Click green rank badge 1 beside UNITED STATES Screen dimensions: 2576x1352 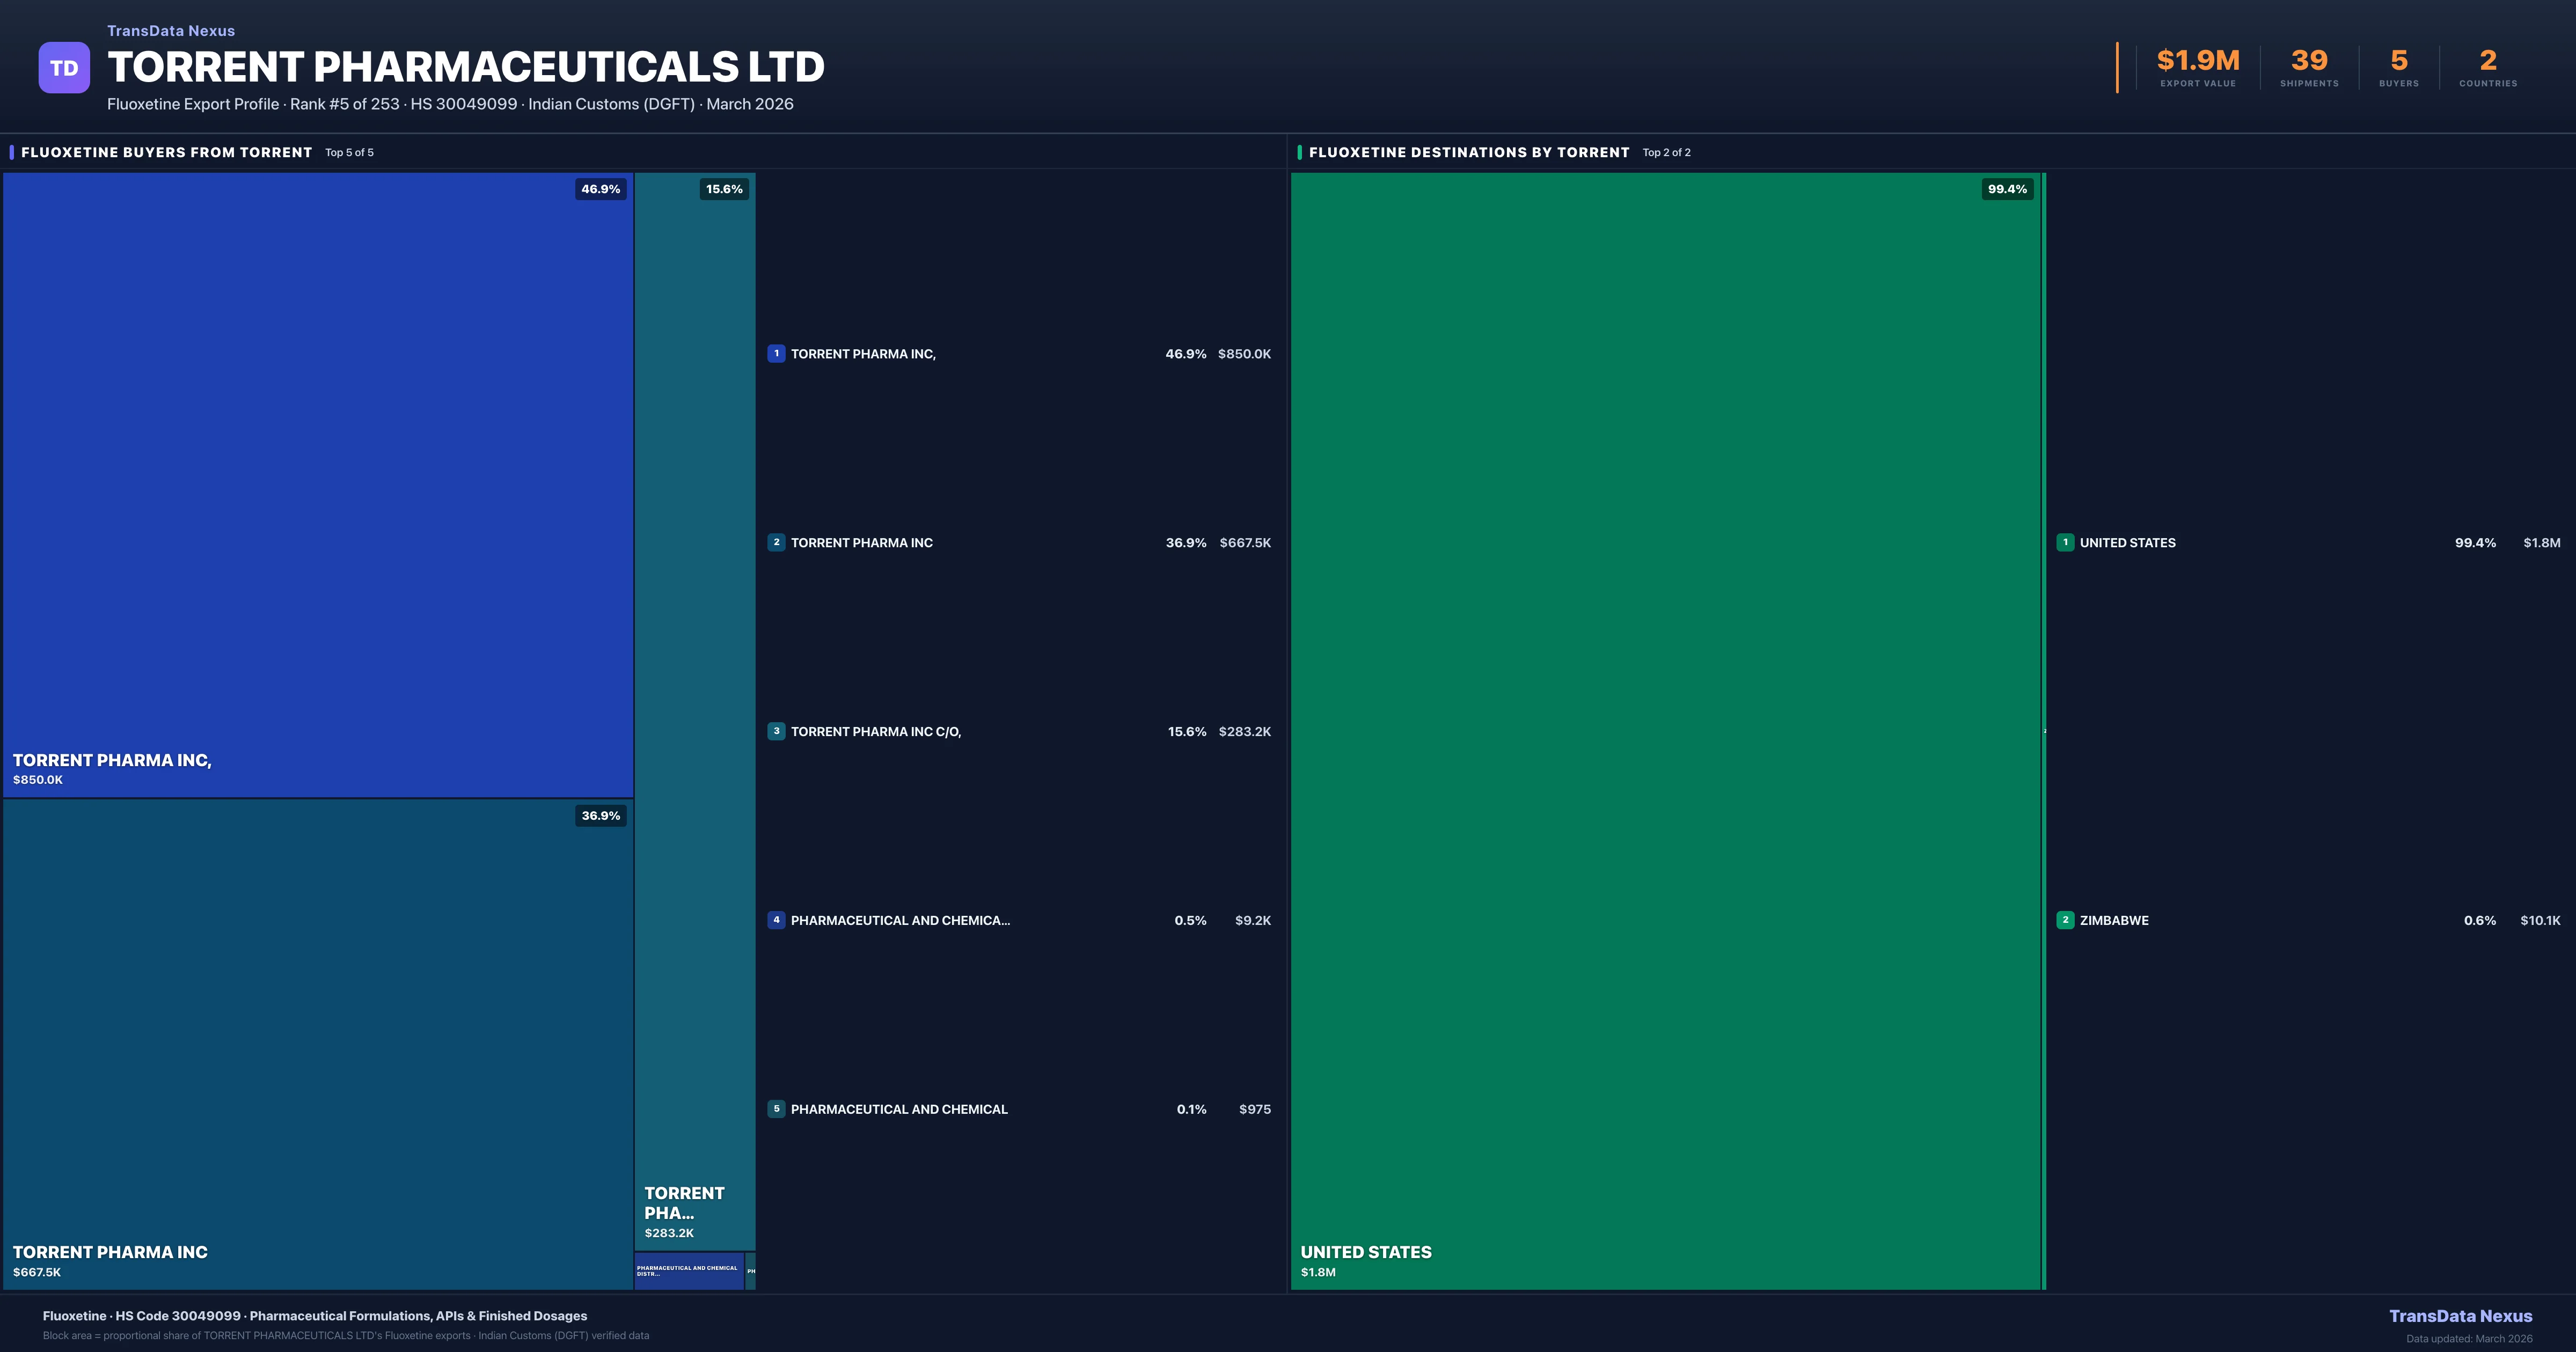click(x=2065, y=542)
